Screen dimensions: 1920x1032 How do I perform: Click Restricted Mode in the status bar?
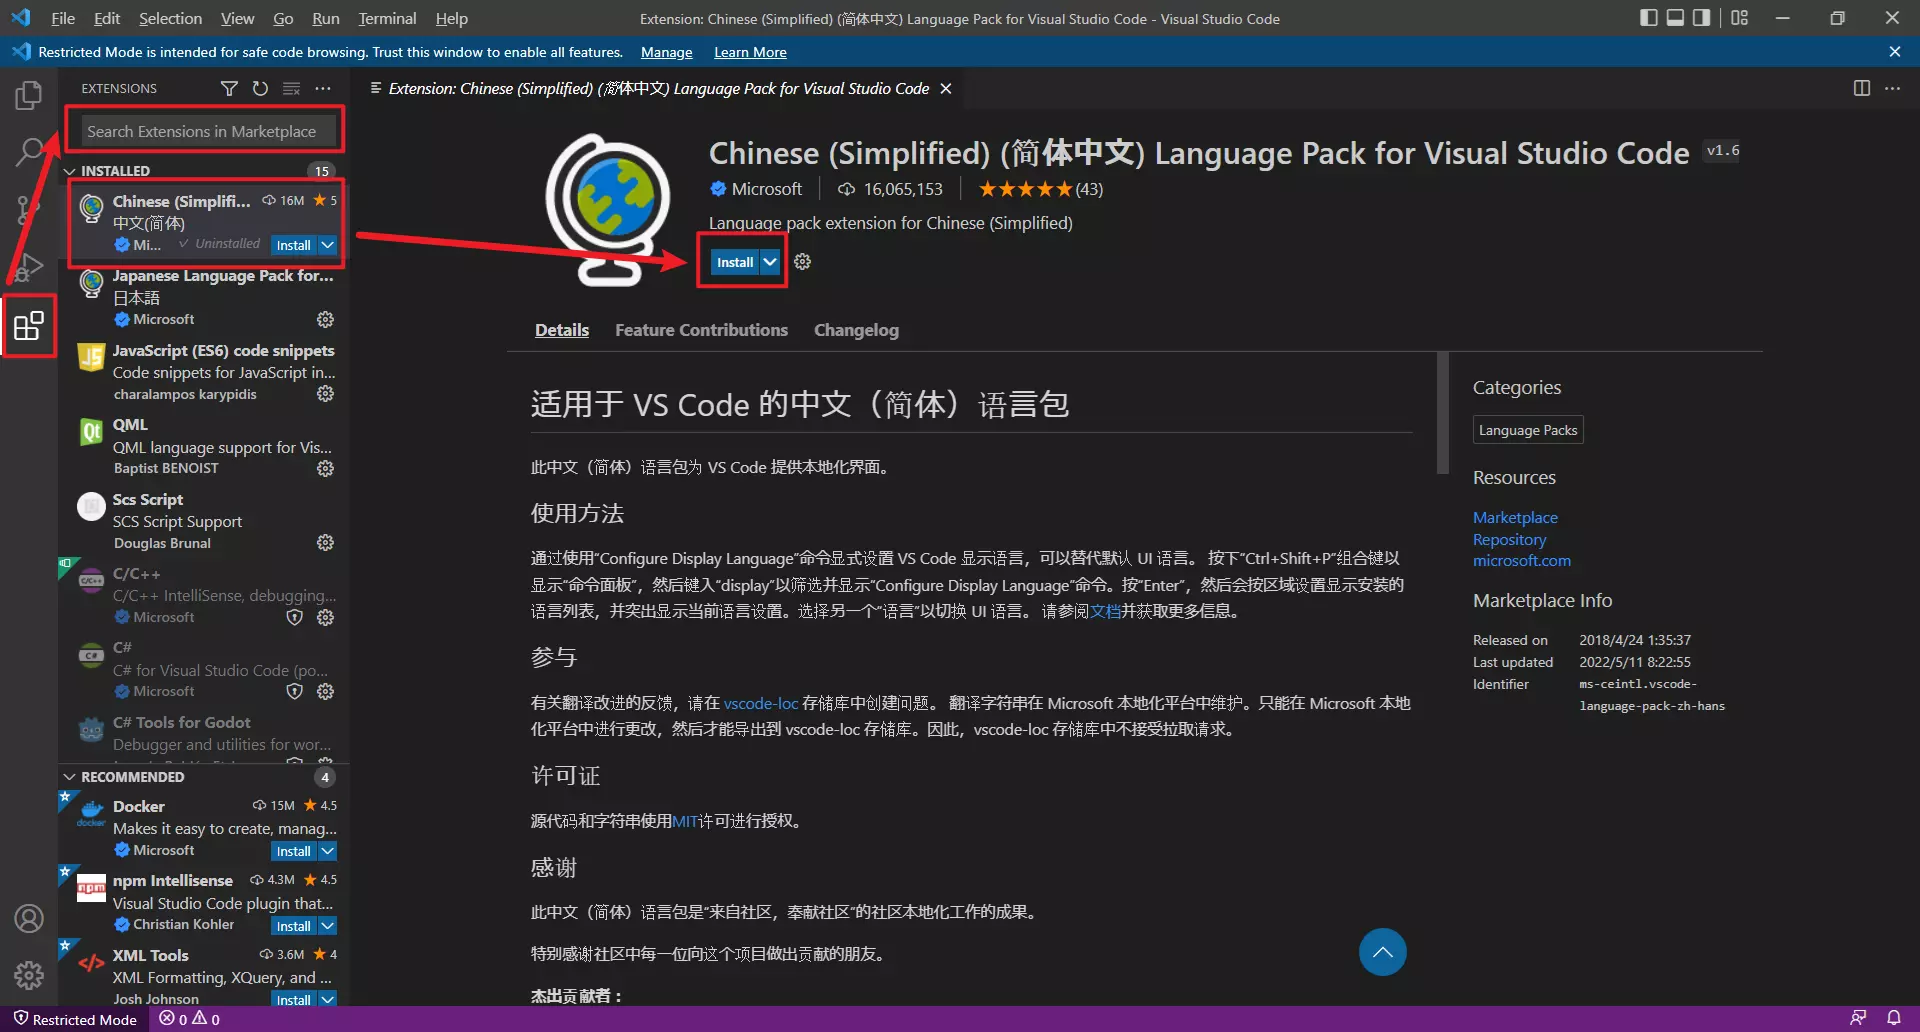click(x=75, y=1019)
